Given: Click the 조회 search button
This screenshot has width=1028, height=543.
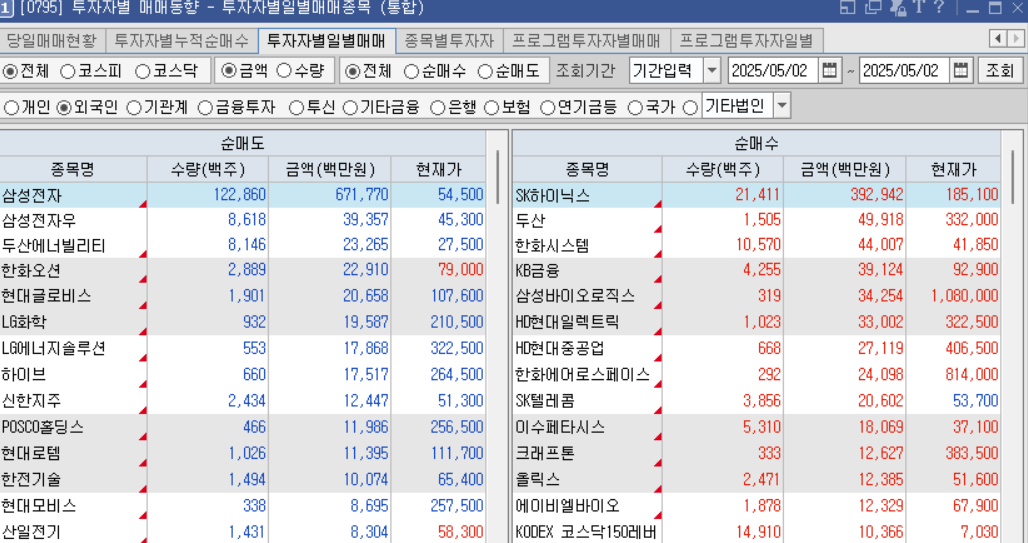Looking at the screenshot, I should pyautogui.click(x=1000, y=71).
